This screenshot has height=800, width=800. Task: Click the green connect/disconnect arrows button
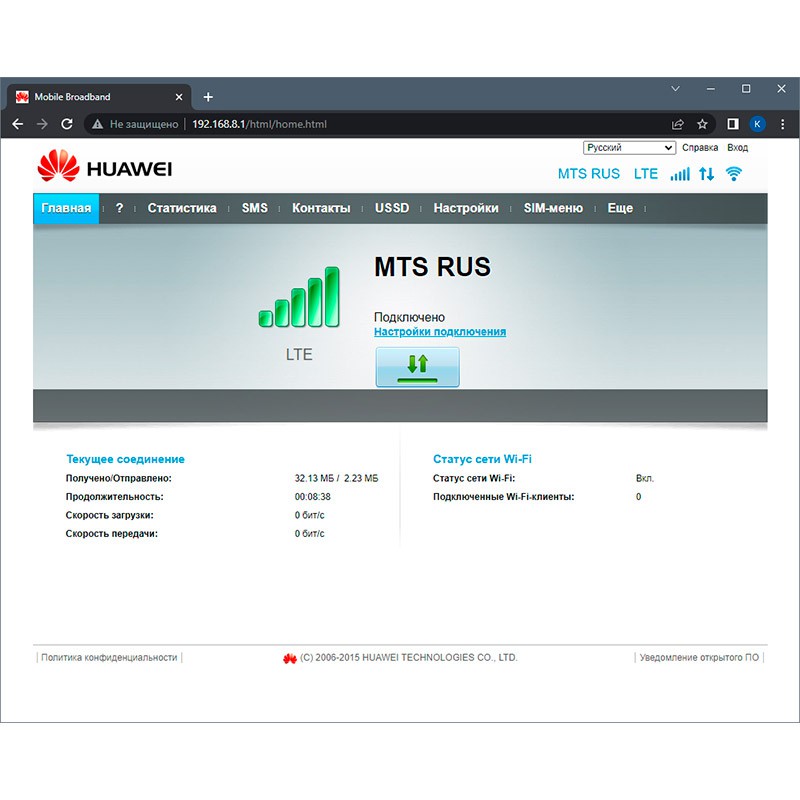[x=417, y=367]
